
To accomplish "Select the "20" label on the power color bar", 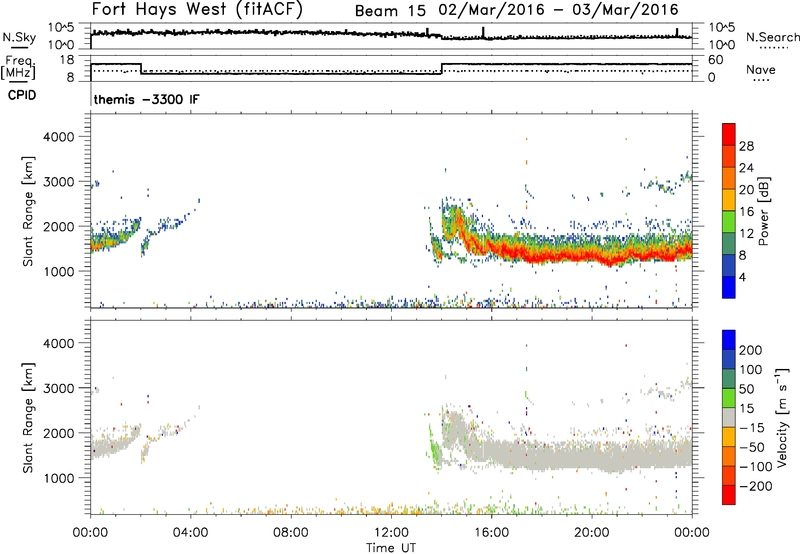I will coord(746,190).
